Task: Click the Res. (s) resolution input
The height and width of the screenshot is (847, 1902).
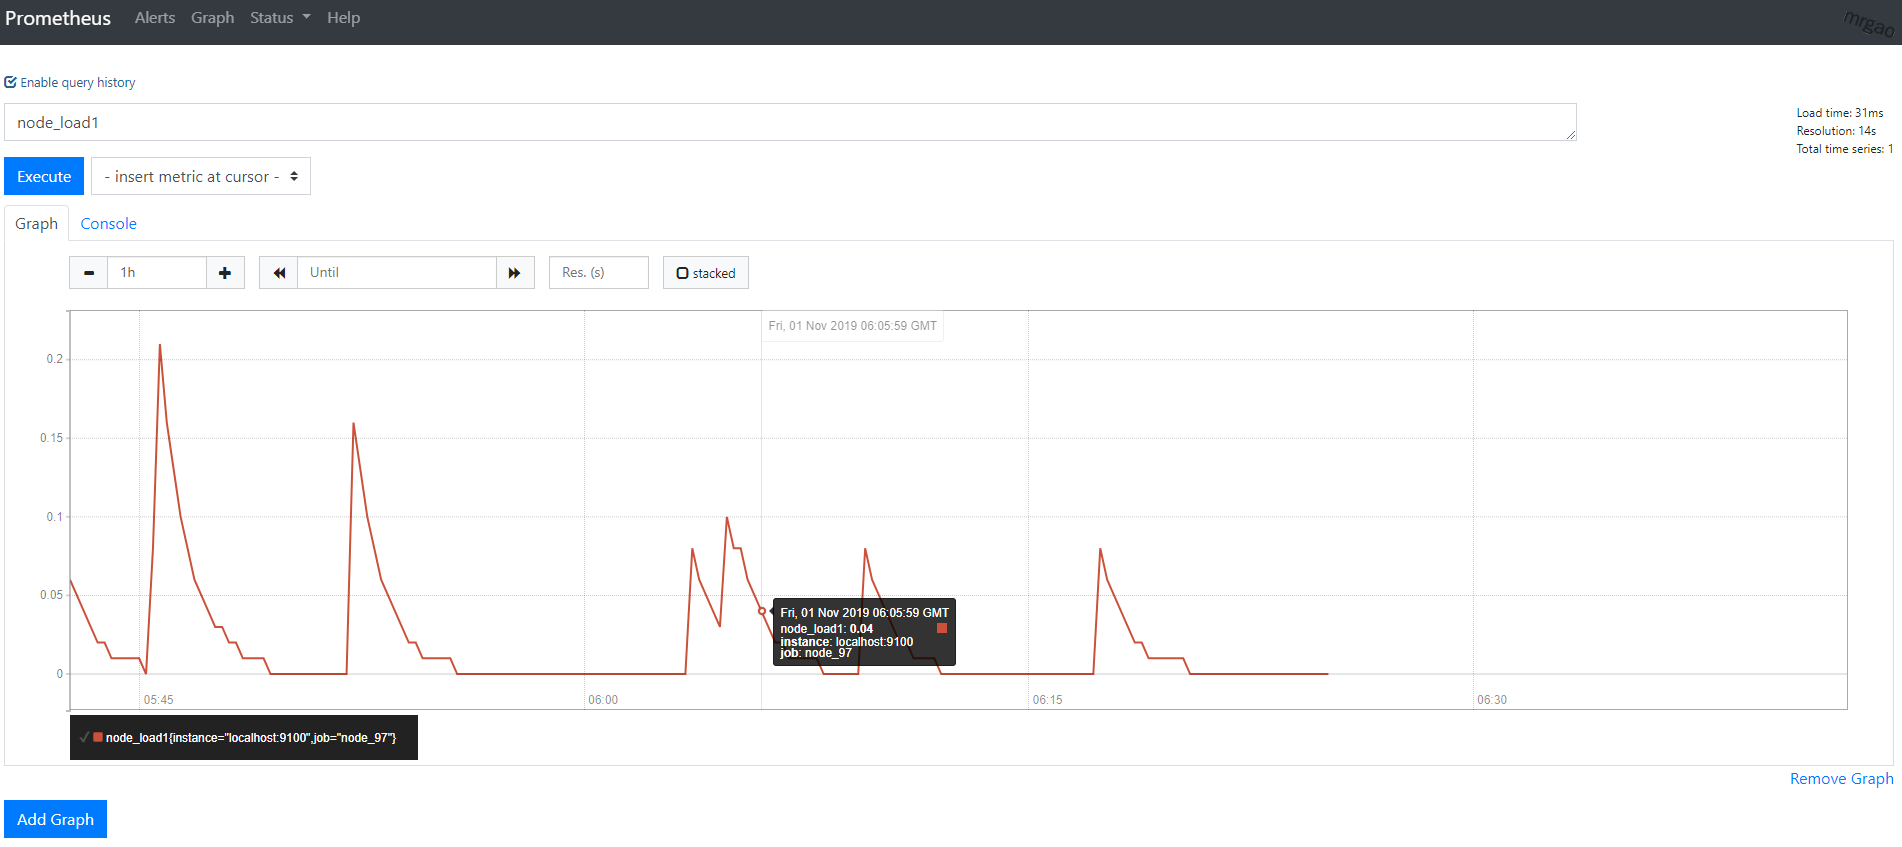Action: 599,273
